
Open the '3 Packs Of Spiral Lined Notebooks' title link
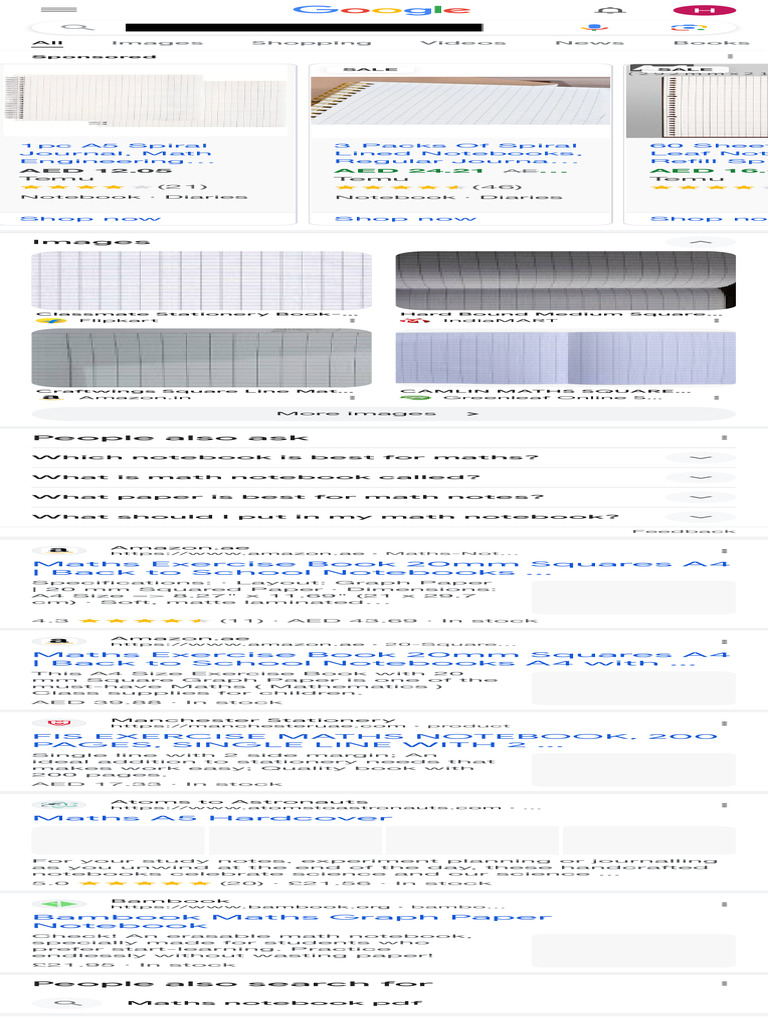pos(458,153)
